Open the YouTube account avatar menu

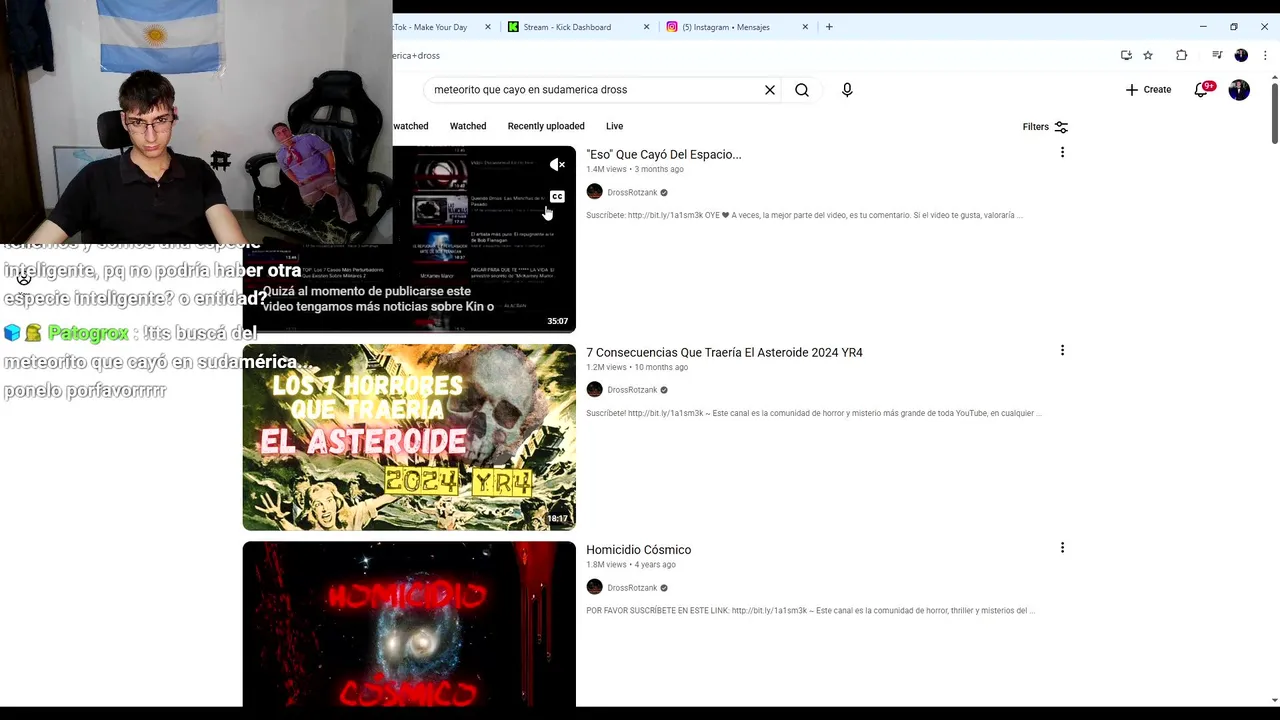click(x=1239, y=90)
